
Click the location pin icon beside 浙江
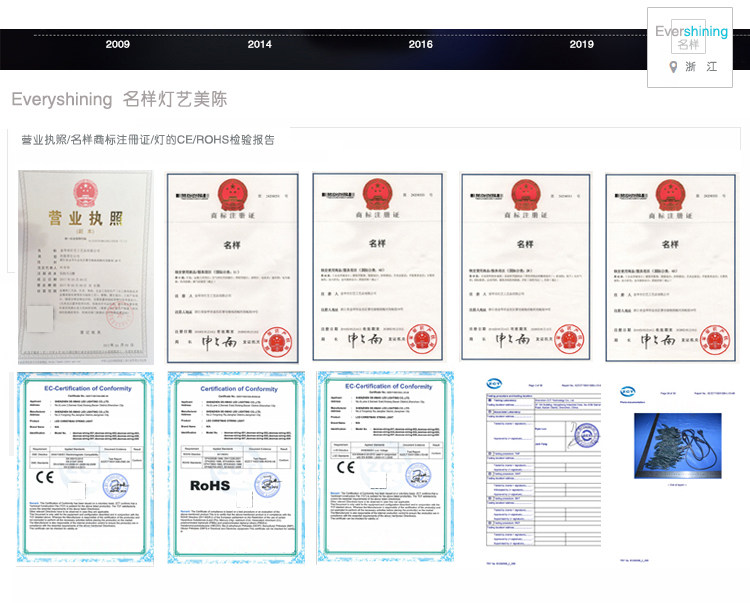pos(673,67)
